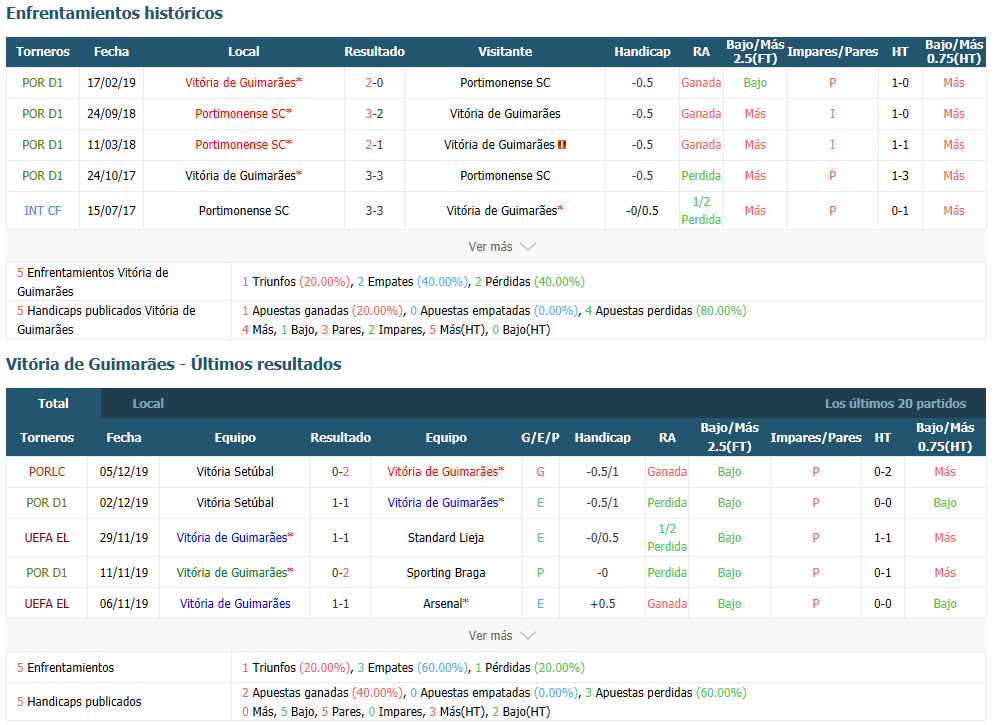1005x725 pixels.
Task: Open the Sporting Braga team link
Action: (x=446, y=573)
